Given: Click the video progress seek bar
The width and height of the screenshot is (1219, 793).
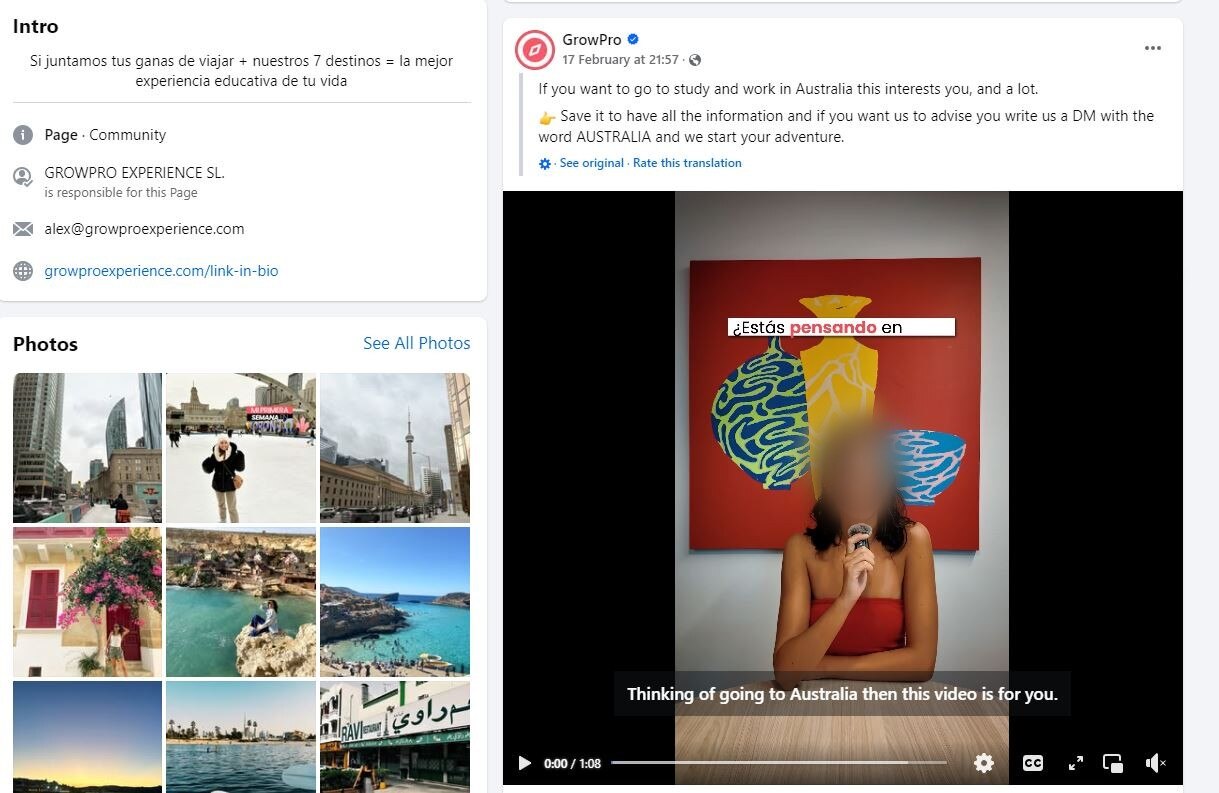Looking at the screenshot, I should [x=778, y=763].
